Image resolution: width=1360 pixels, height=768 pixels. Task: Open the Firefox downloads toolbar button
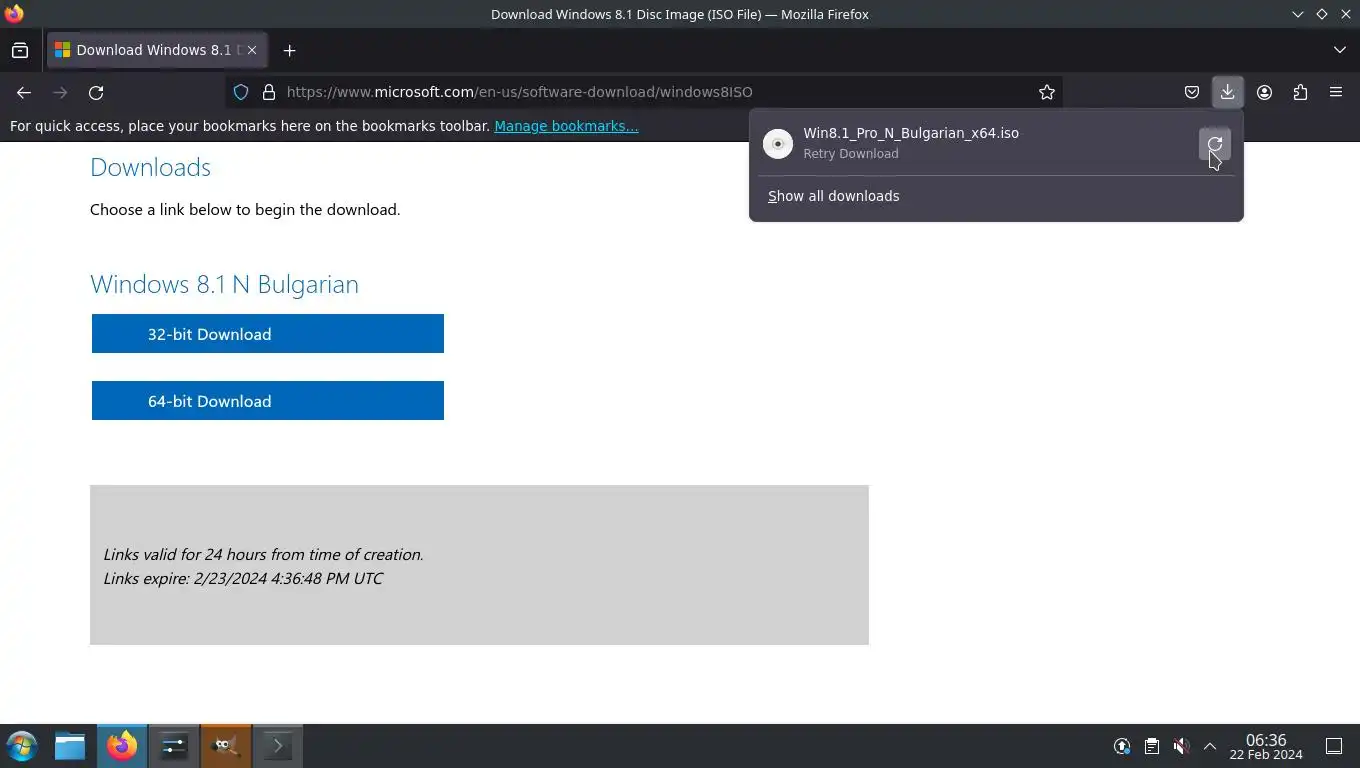point(1227,92)
